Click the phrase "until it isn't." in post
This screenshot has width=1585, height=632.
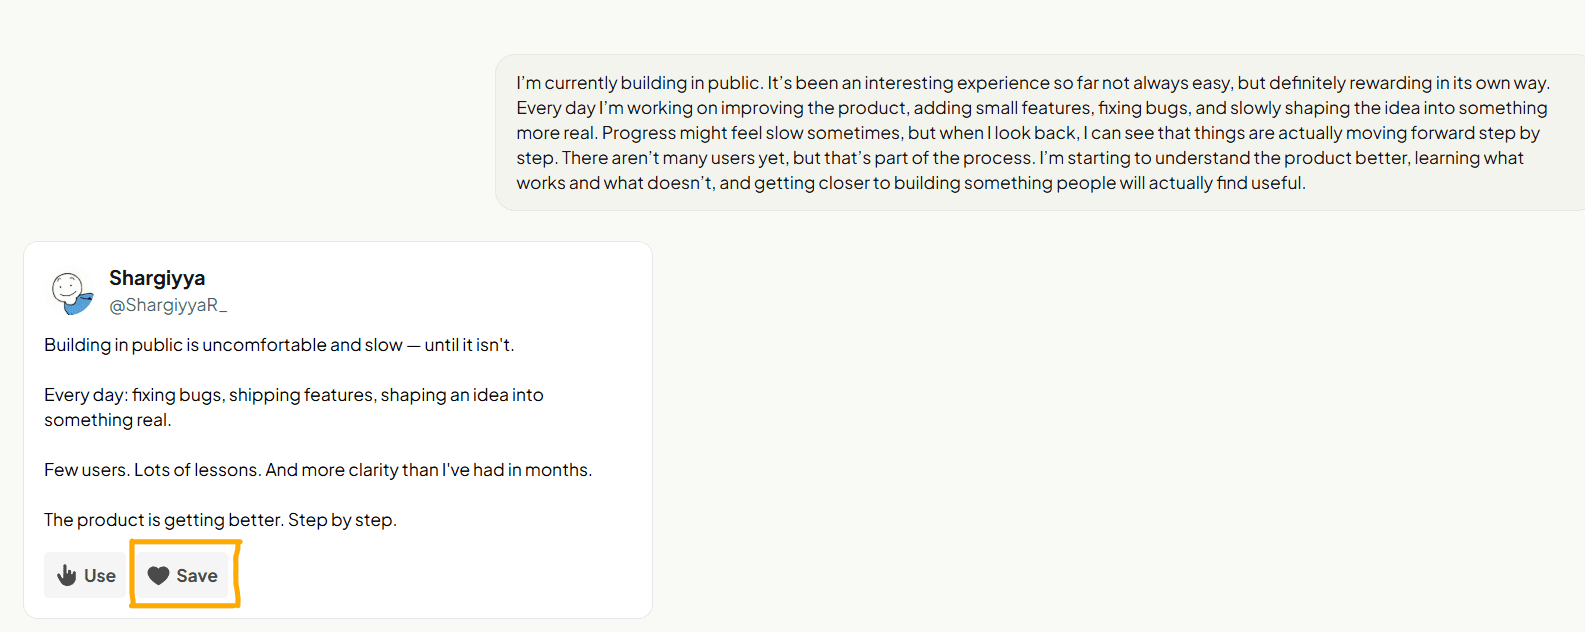(x=469, y=345)
